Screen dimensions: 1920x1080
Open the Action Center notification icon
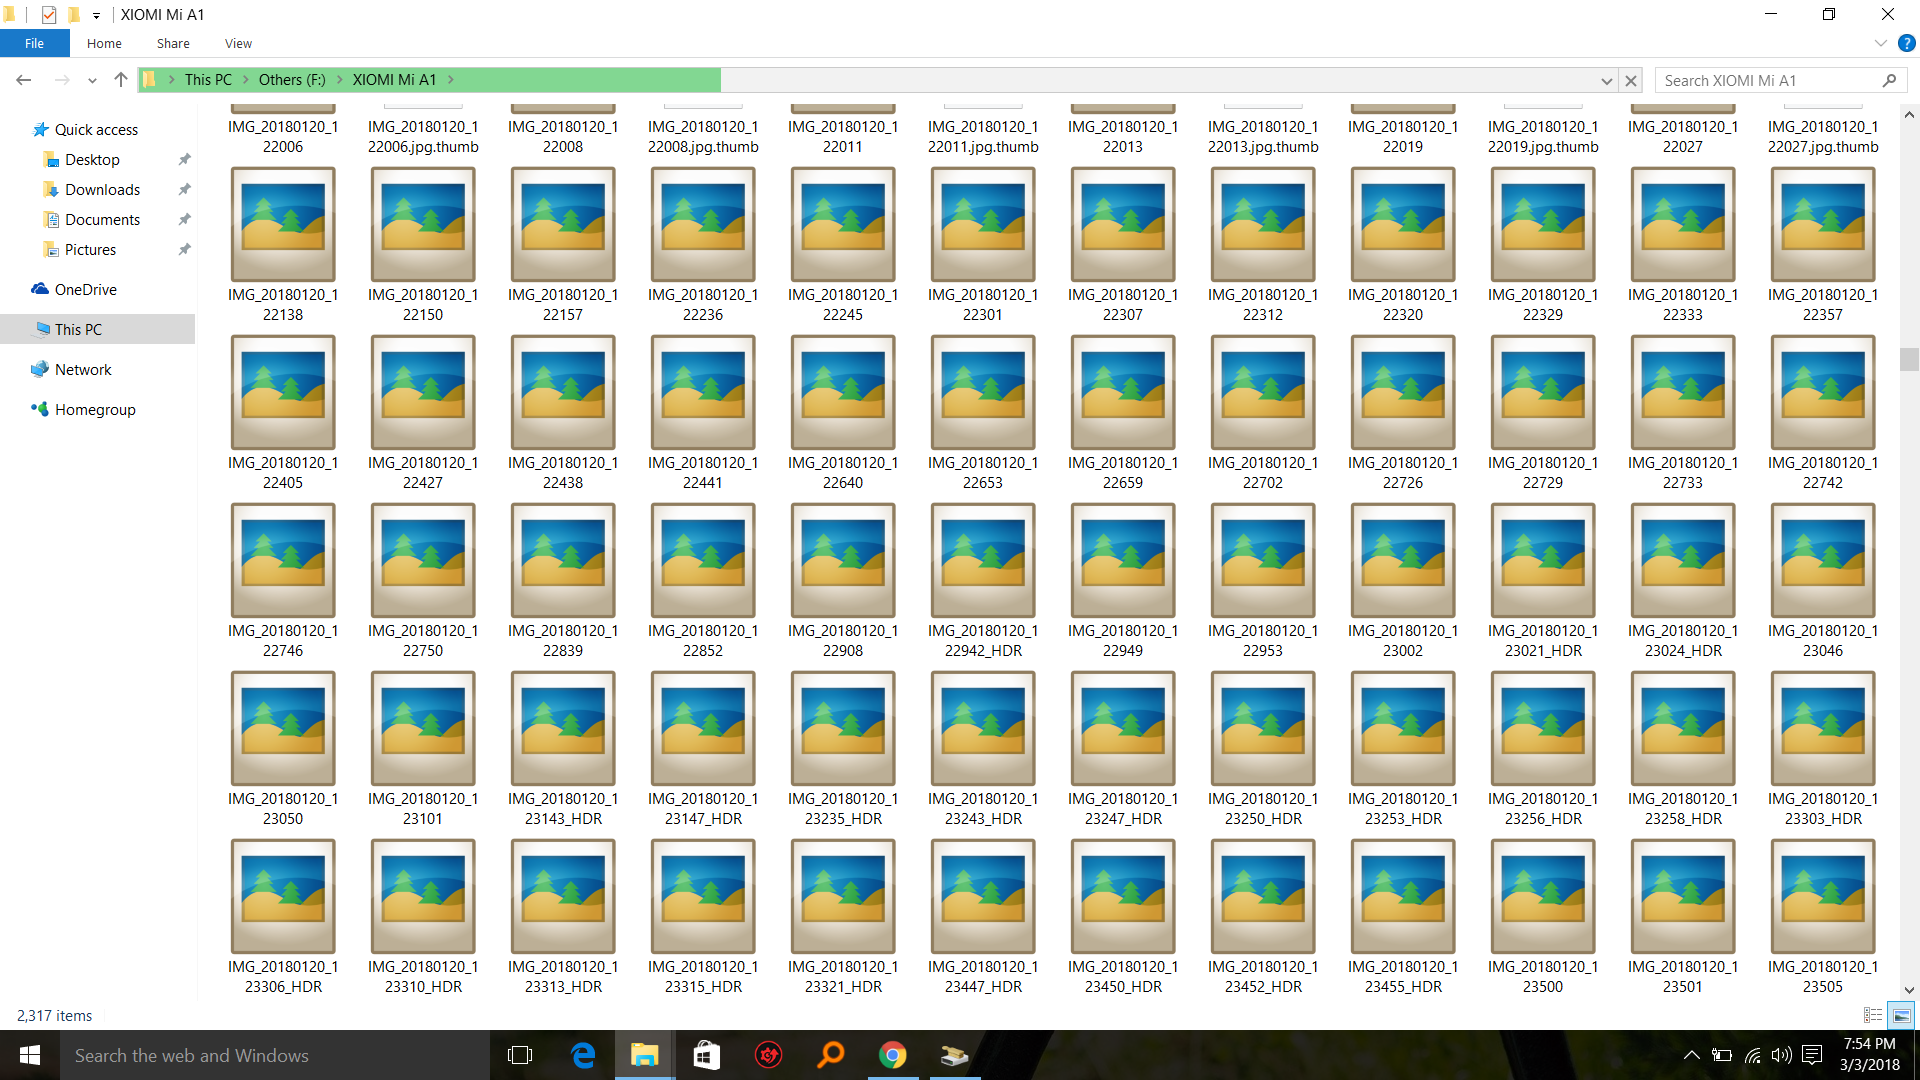click(x=1812, y=1055)
